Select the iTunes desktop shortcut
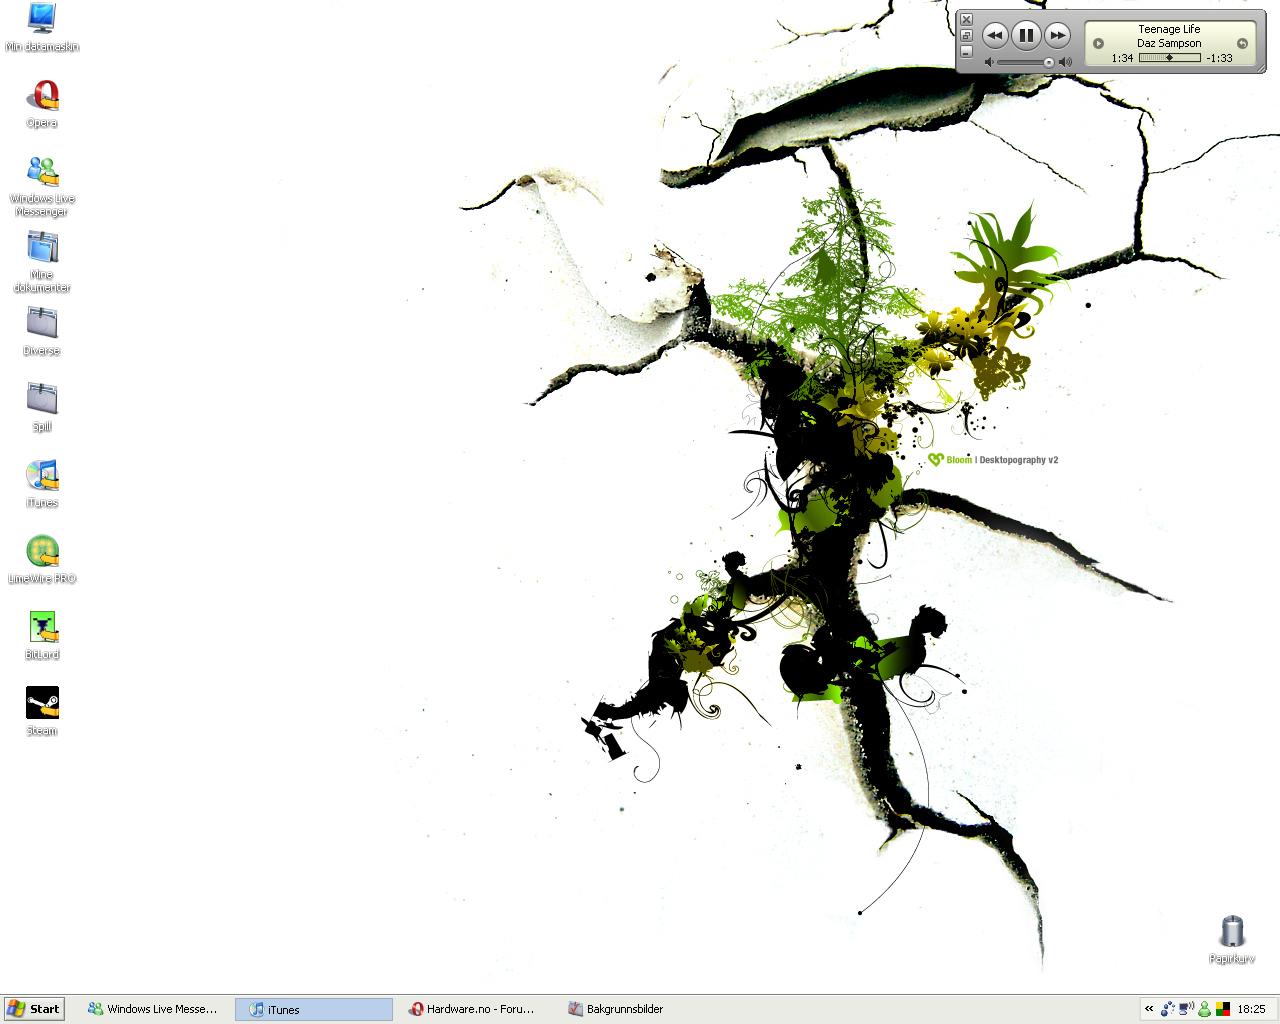Image resolution: width=1280 pixels, height=1024 pixels. [x=42, y=483]
